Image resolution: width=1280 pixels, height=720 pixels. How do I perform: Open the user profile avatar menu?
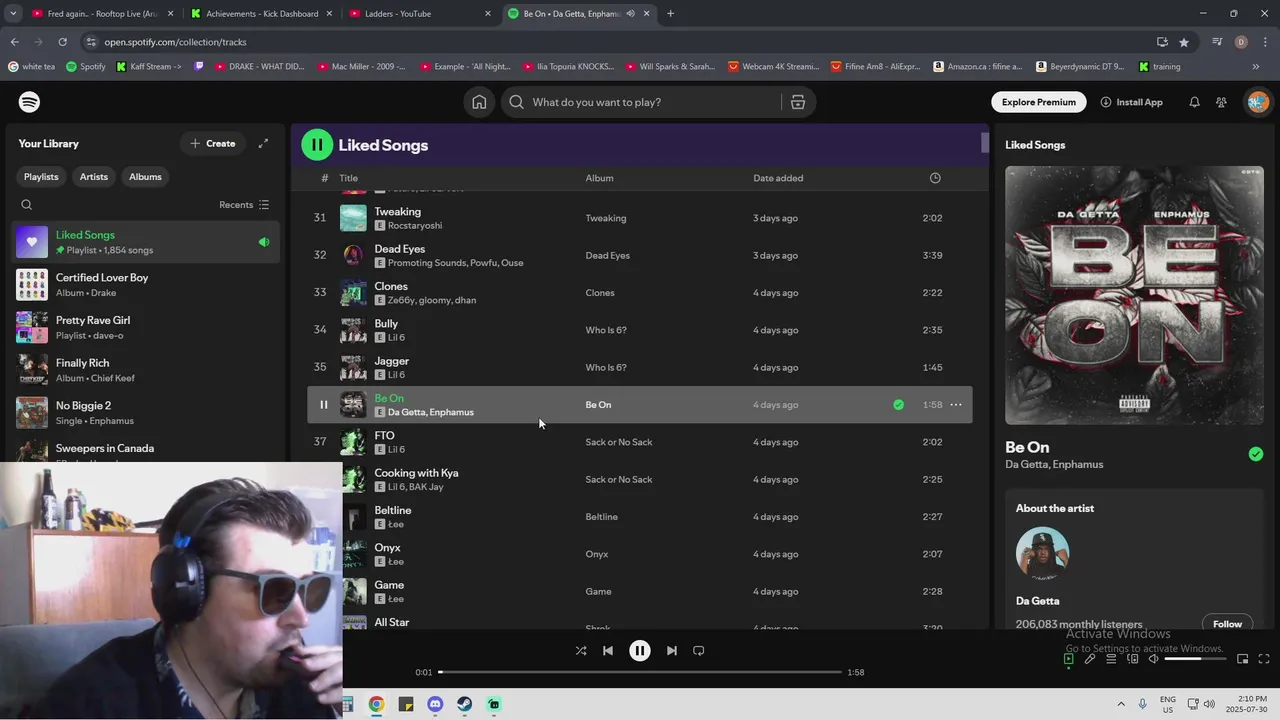tap(1257, 102)
